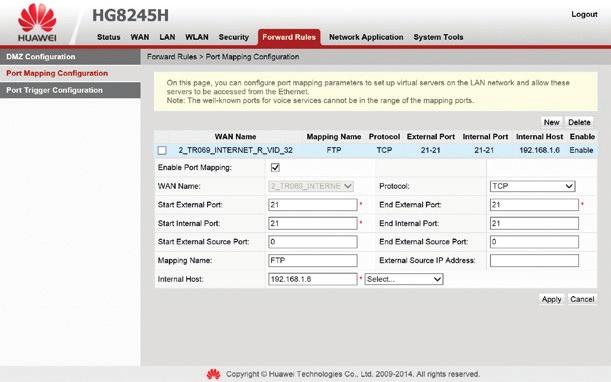Click the small Huawei logo in the footer
The height and width of the screenshot is (382, 611).
213,374
